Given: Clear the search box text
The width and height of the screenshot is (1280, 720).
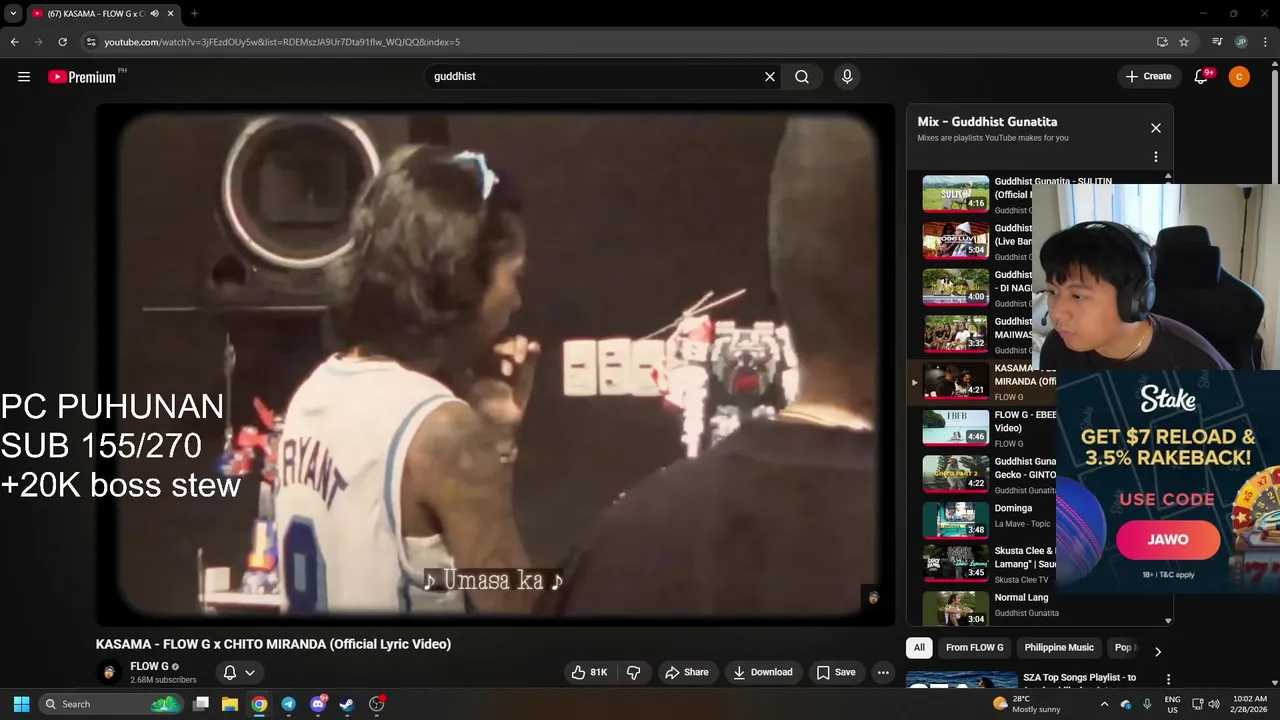Looking at the screenshot, I should pyautogui.click(x=770, y=77).
